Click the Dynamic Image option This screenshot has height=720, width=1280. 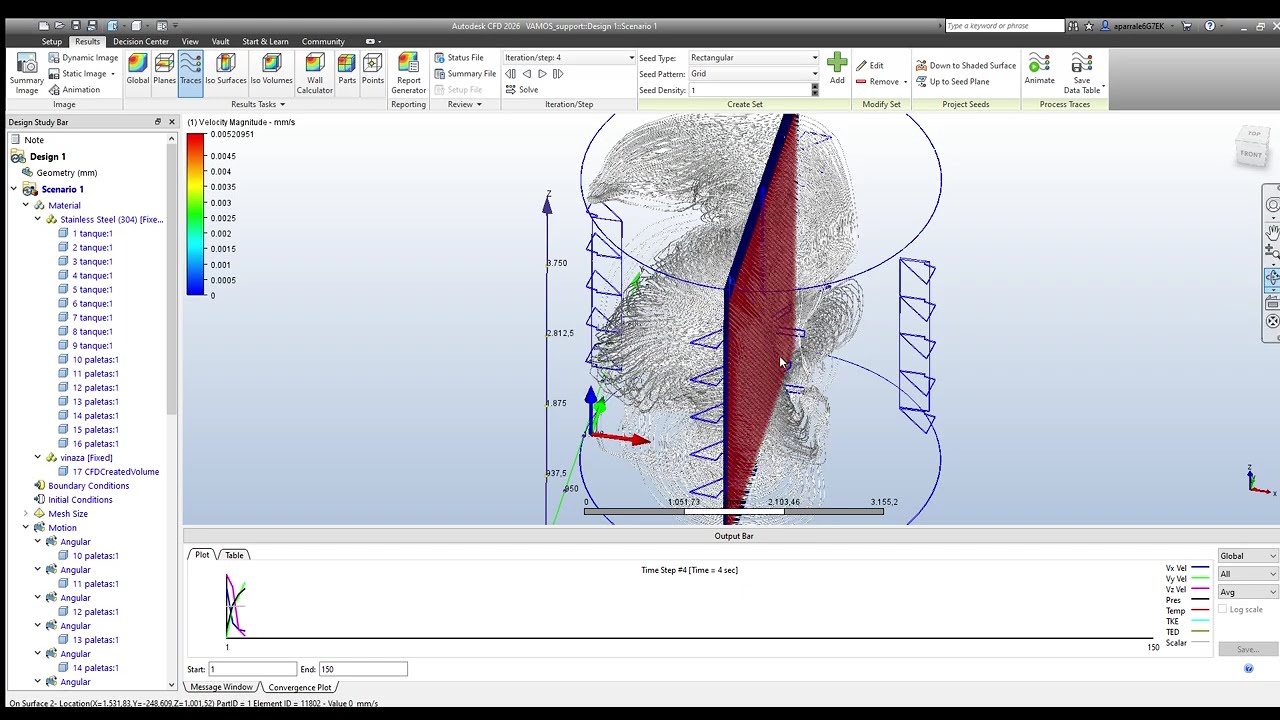83,58
